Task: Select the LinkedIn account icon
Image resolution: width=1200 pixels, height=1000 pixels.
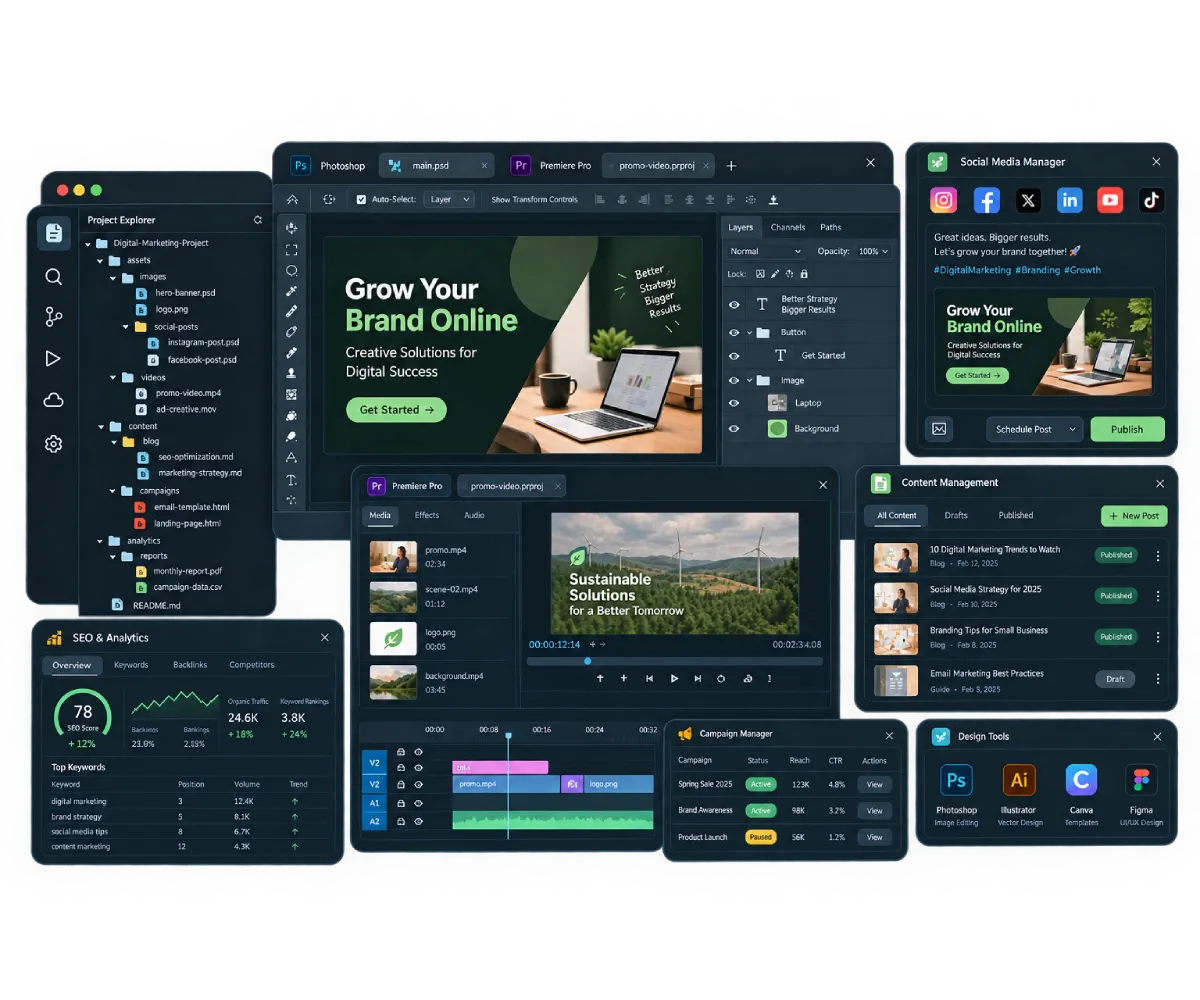Action: [x=1070, y=200]
